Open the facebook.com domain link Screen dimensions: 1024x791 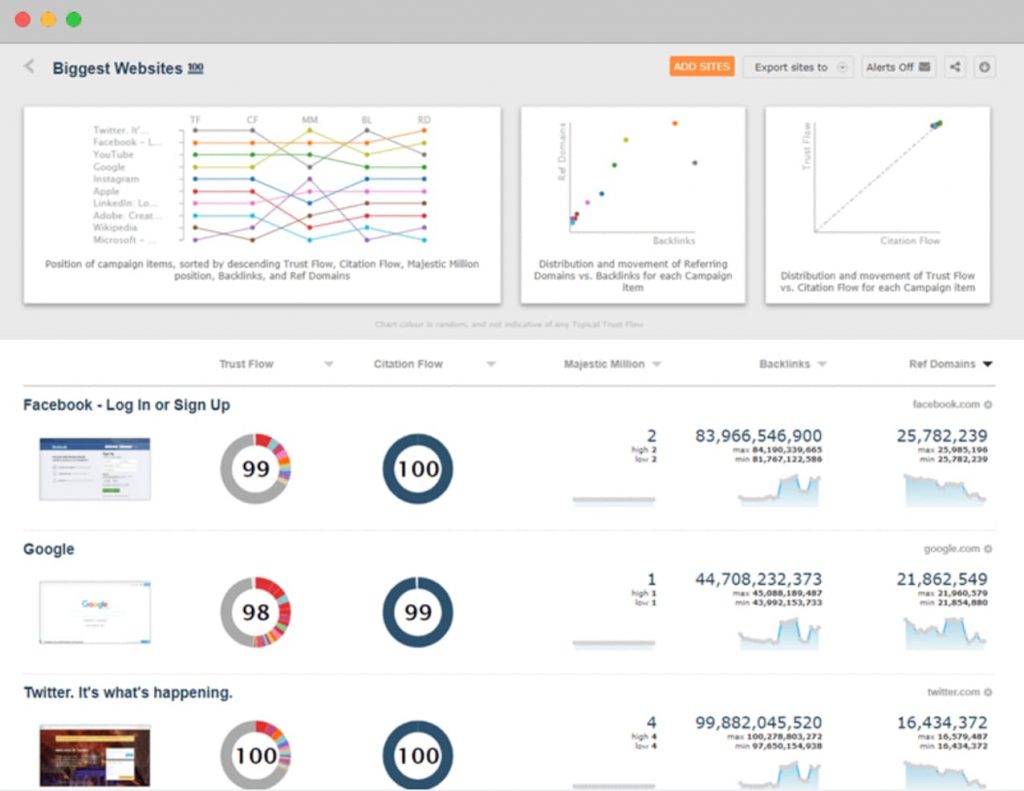(x=946, y=405)
